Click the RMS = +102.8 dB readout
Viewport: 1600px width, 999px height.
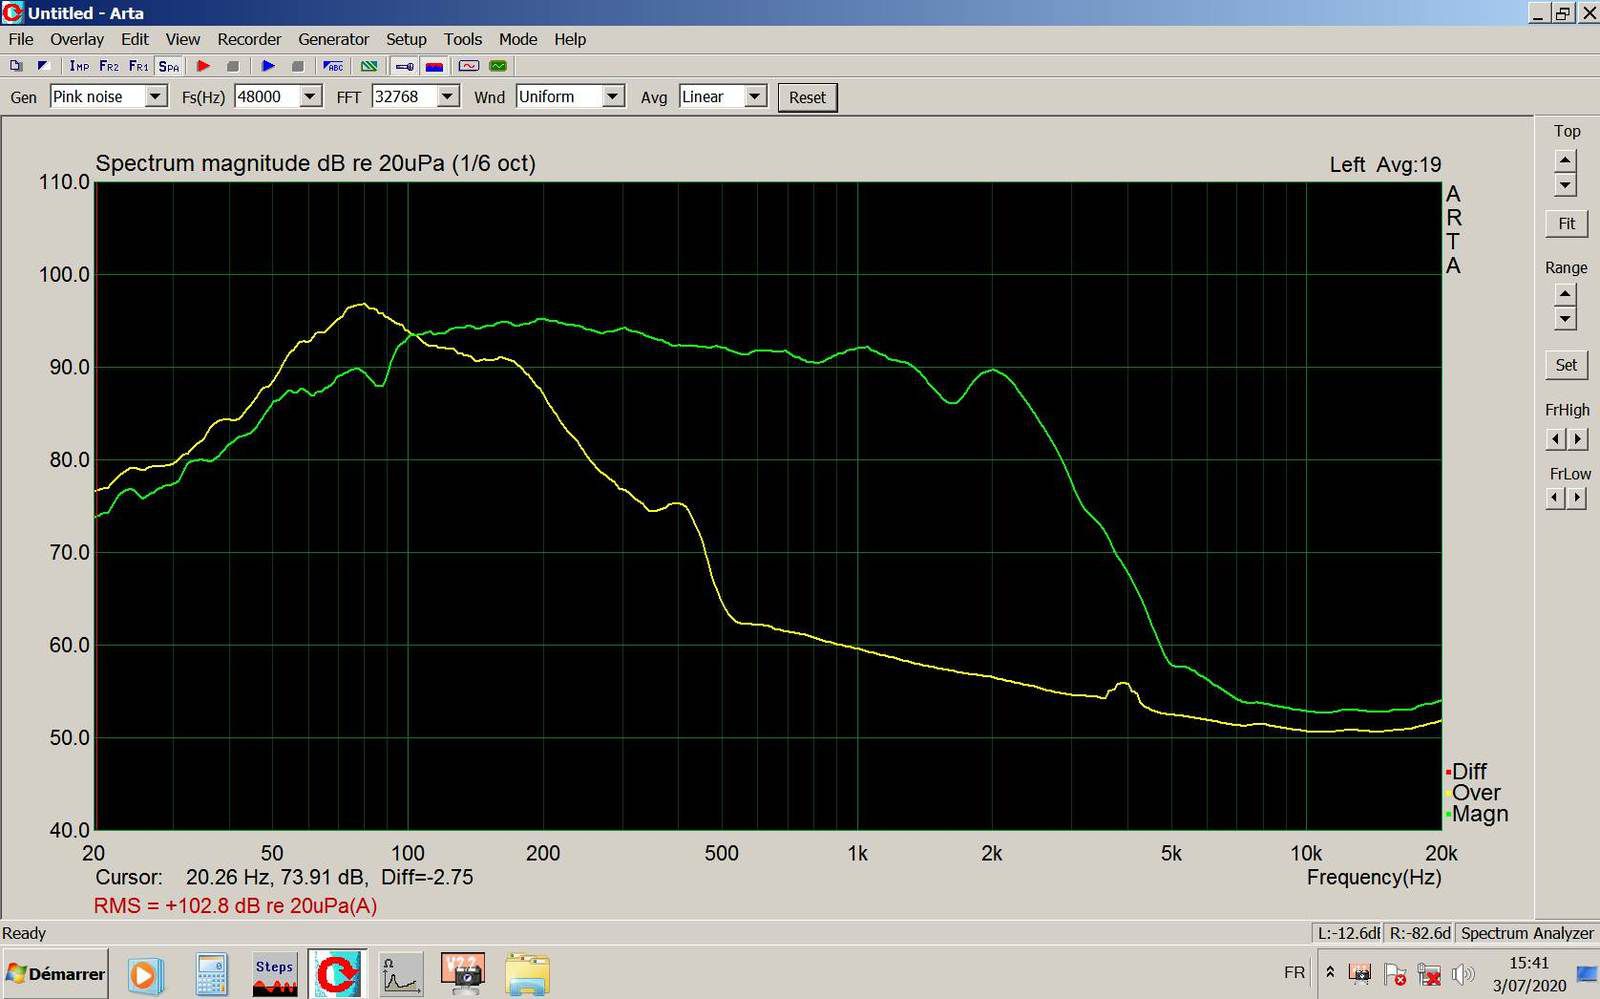click(235, 906)
